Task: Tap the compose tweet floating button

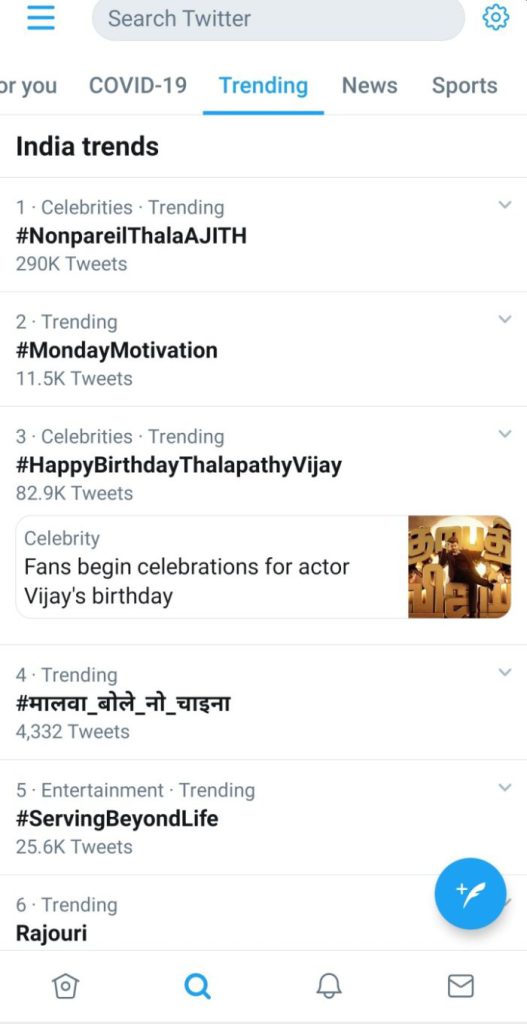Action: click(x=470, y=893)
